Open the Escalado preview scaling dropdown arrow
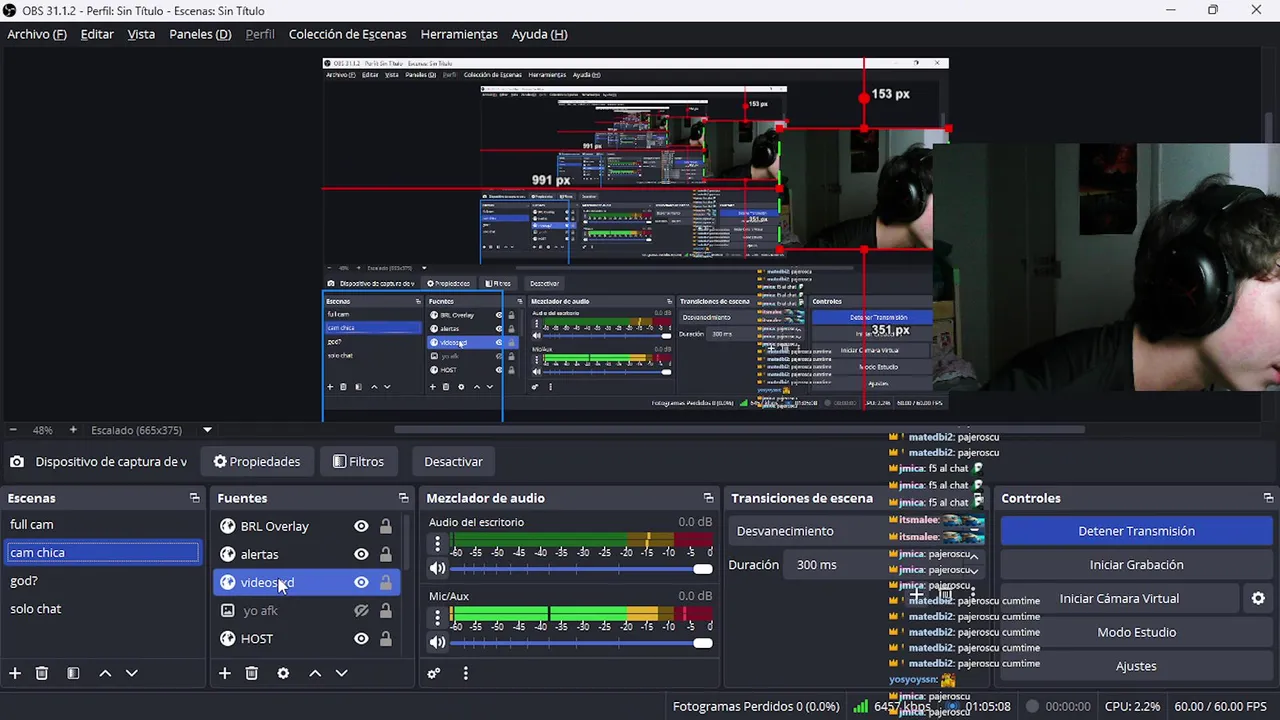 pos(207,430)
